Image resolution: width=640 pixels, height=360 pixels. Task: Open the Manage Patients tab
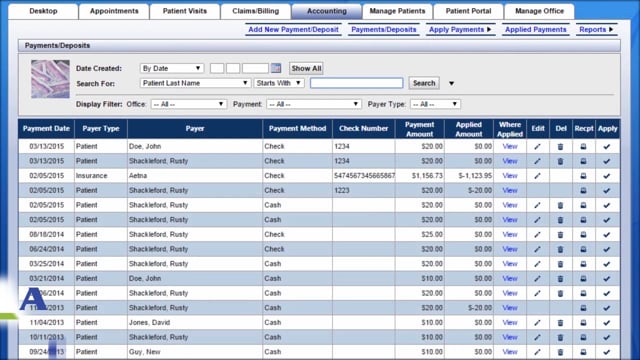397,11
